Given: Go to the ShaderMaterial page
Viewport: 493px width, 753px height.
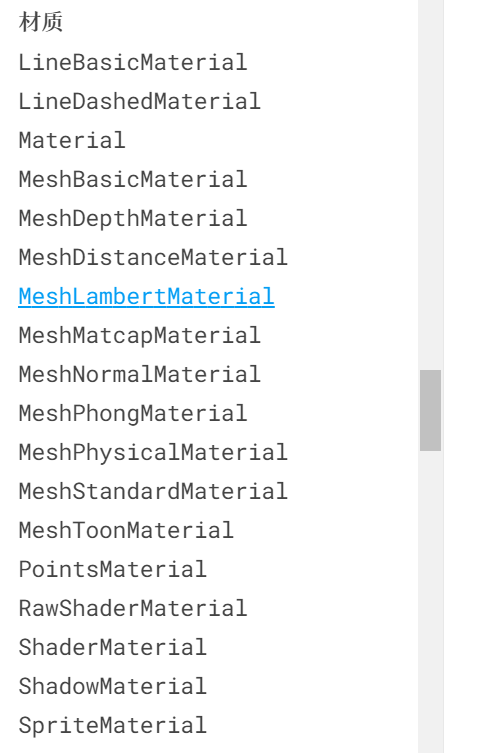Looking at the screenshot, I should [x=112, y=647].
